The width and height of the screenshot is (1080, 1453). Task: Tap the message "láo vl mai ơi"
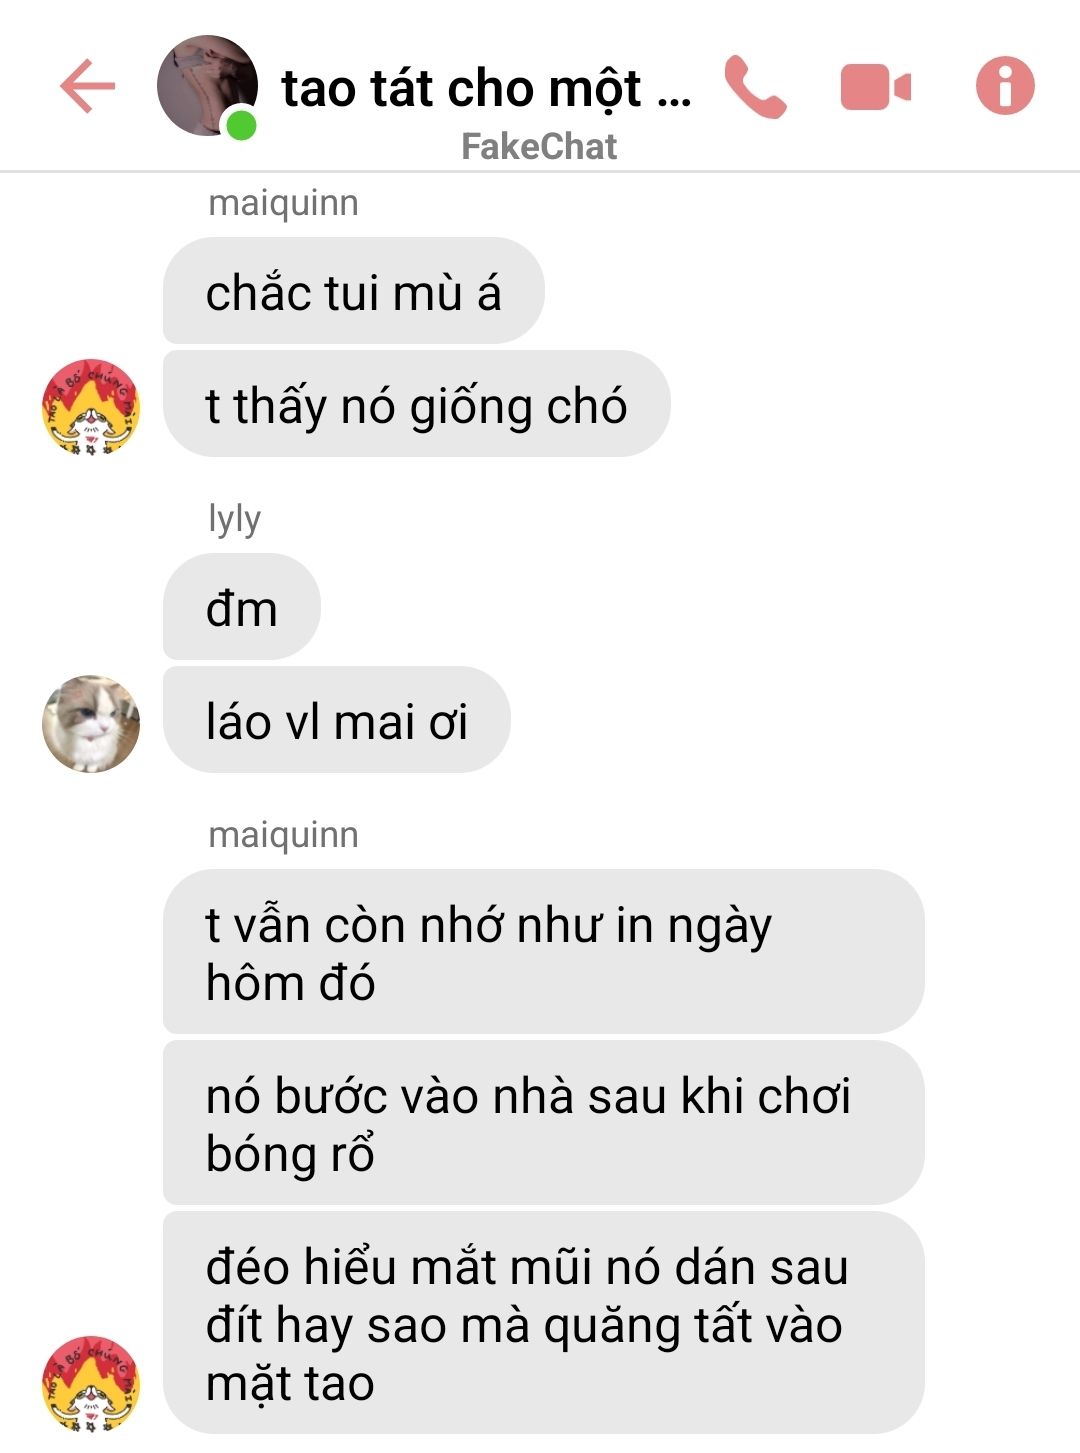(336, 720)
